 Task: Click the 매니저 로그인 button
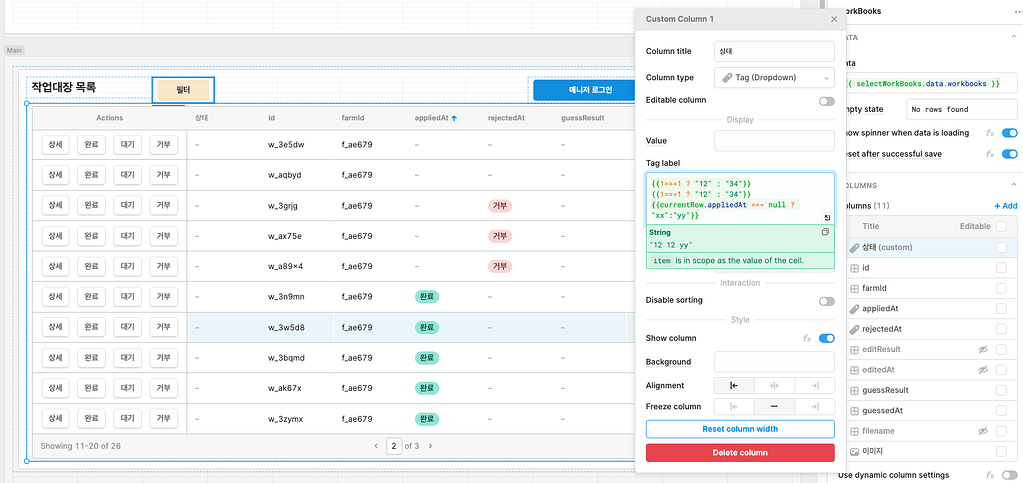pos(586,90)
